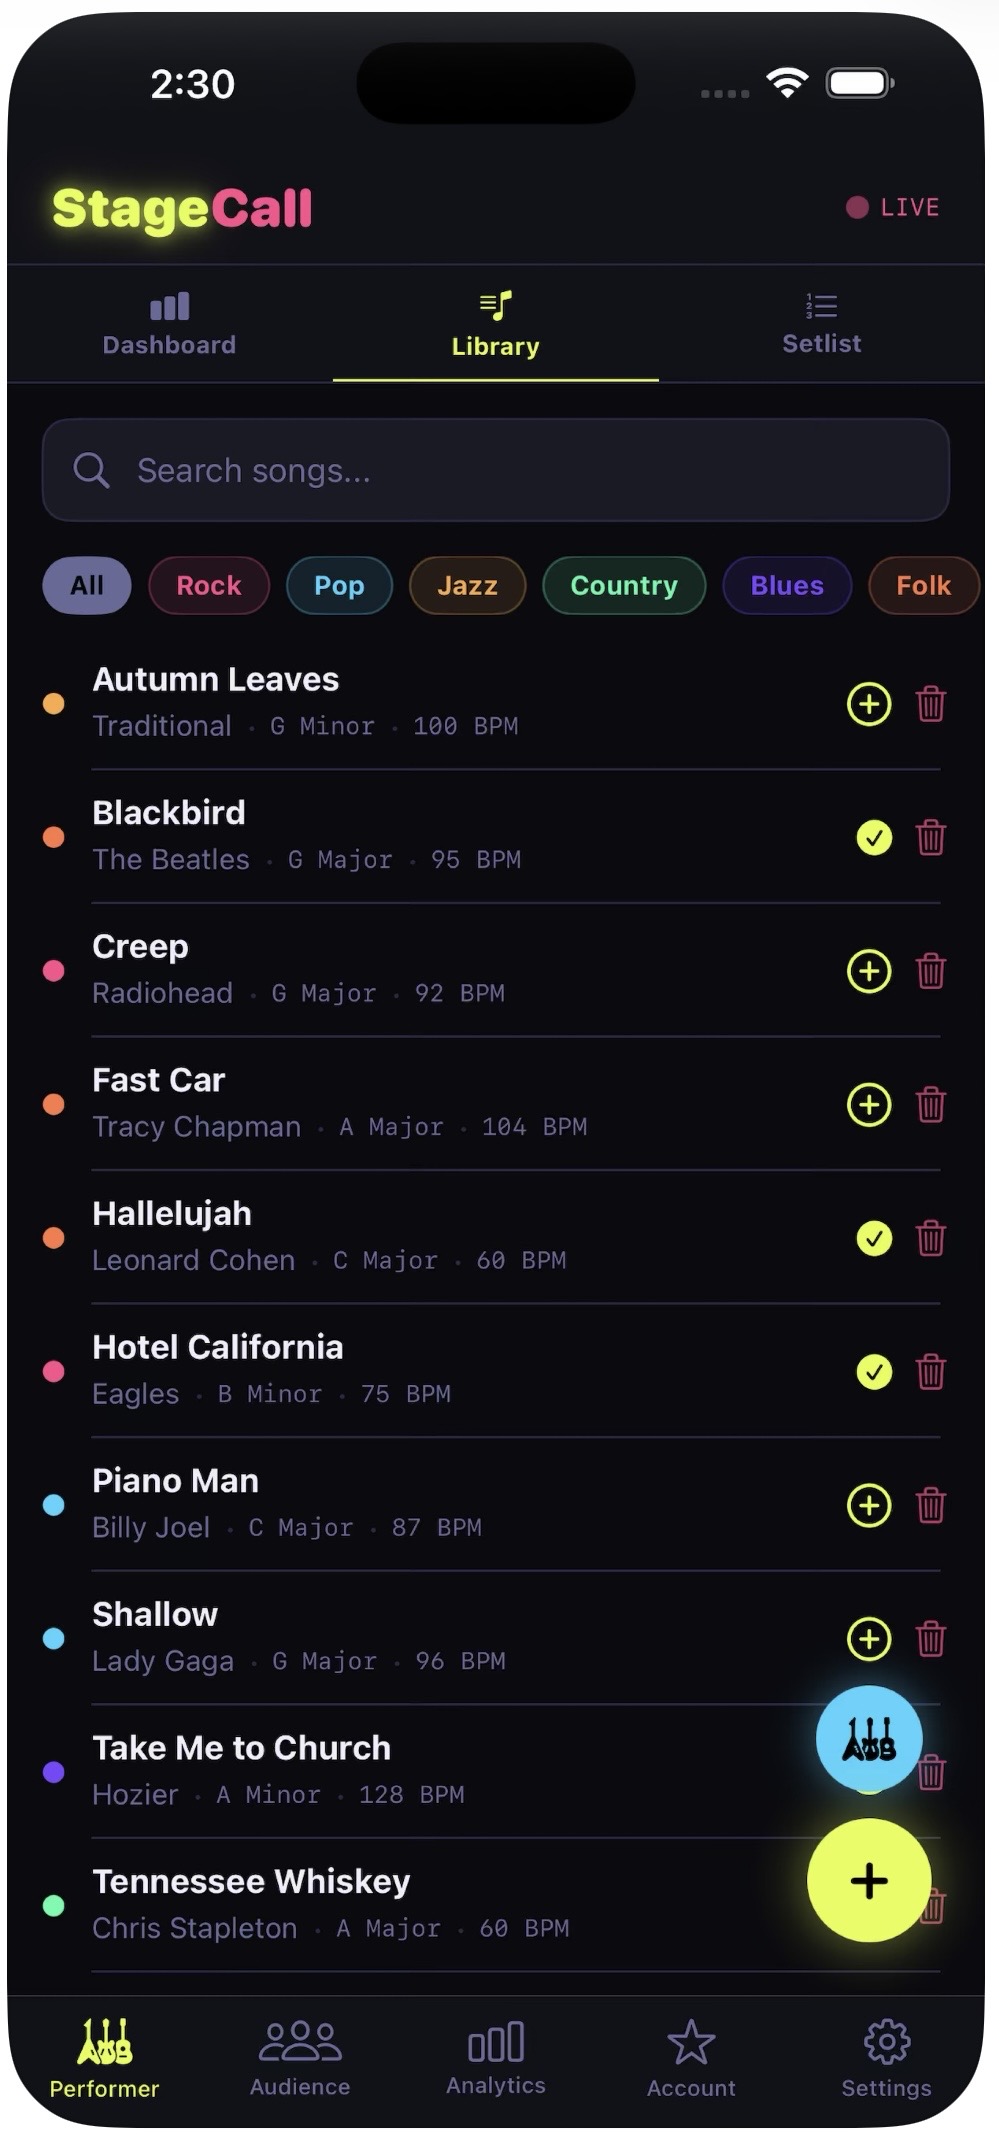Tap the blue floating guitars button

[x=869, y=1739]
